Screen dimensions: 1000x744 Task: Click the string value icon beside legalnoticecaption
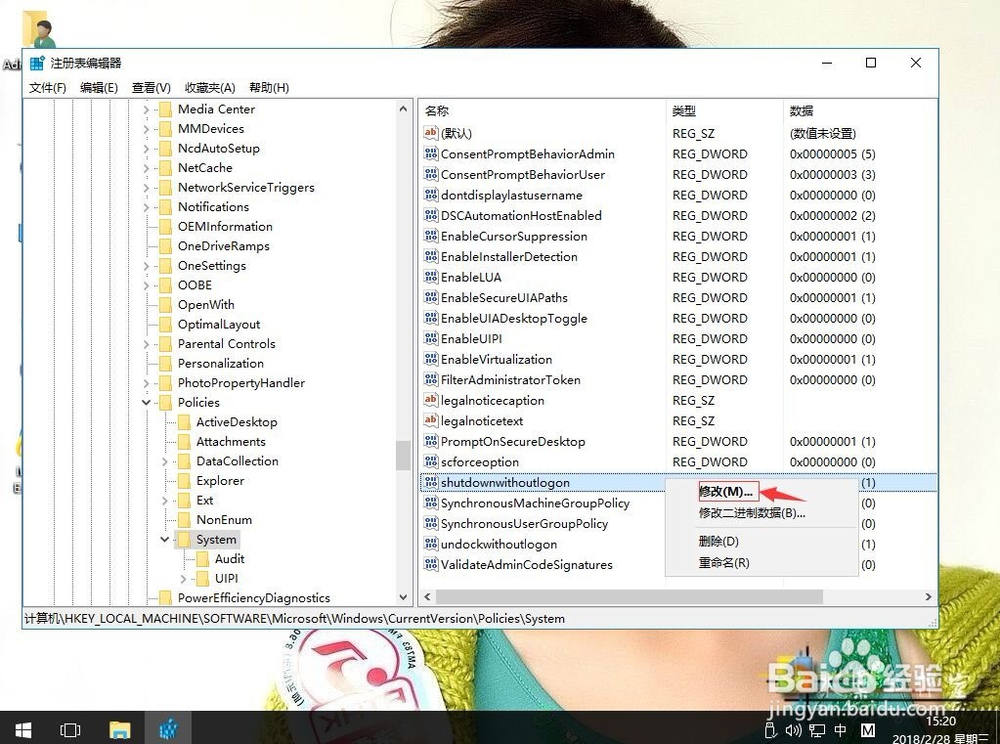430,400
